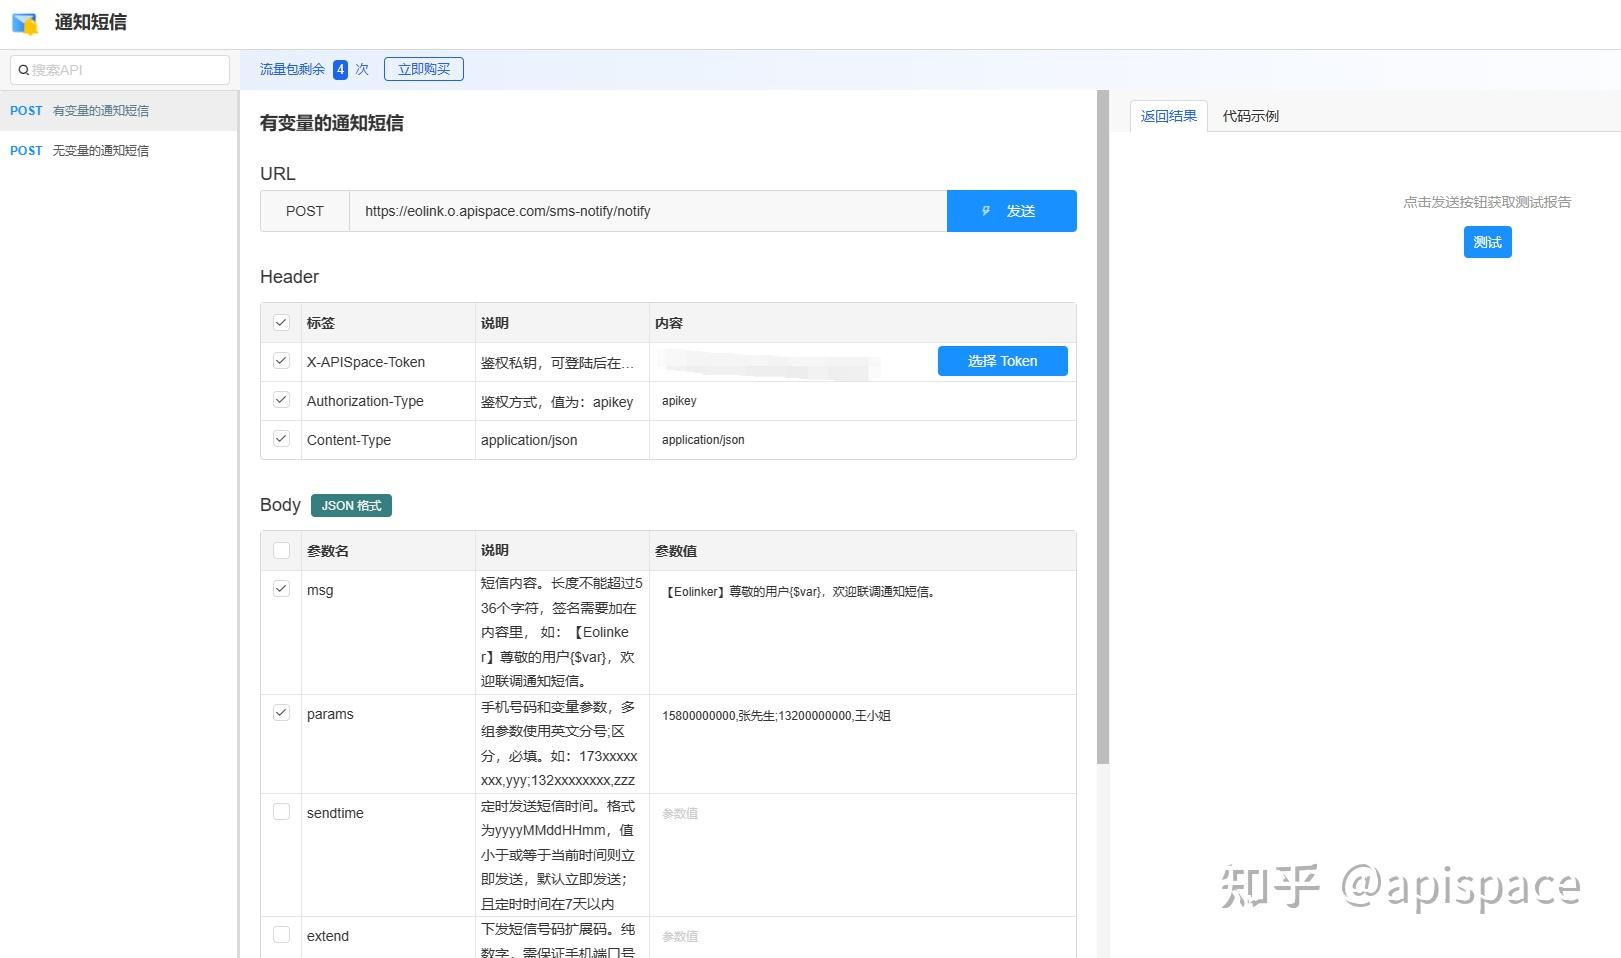Click the extend 参数值 input field
The image size is (1621, 958).
(x=863, y=939)
